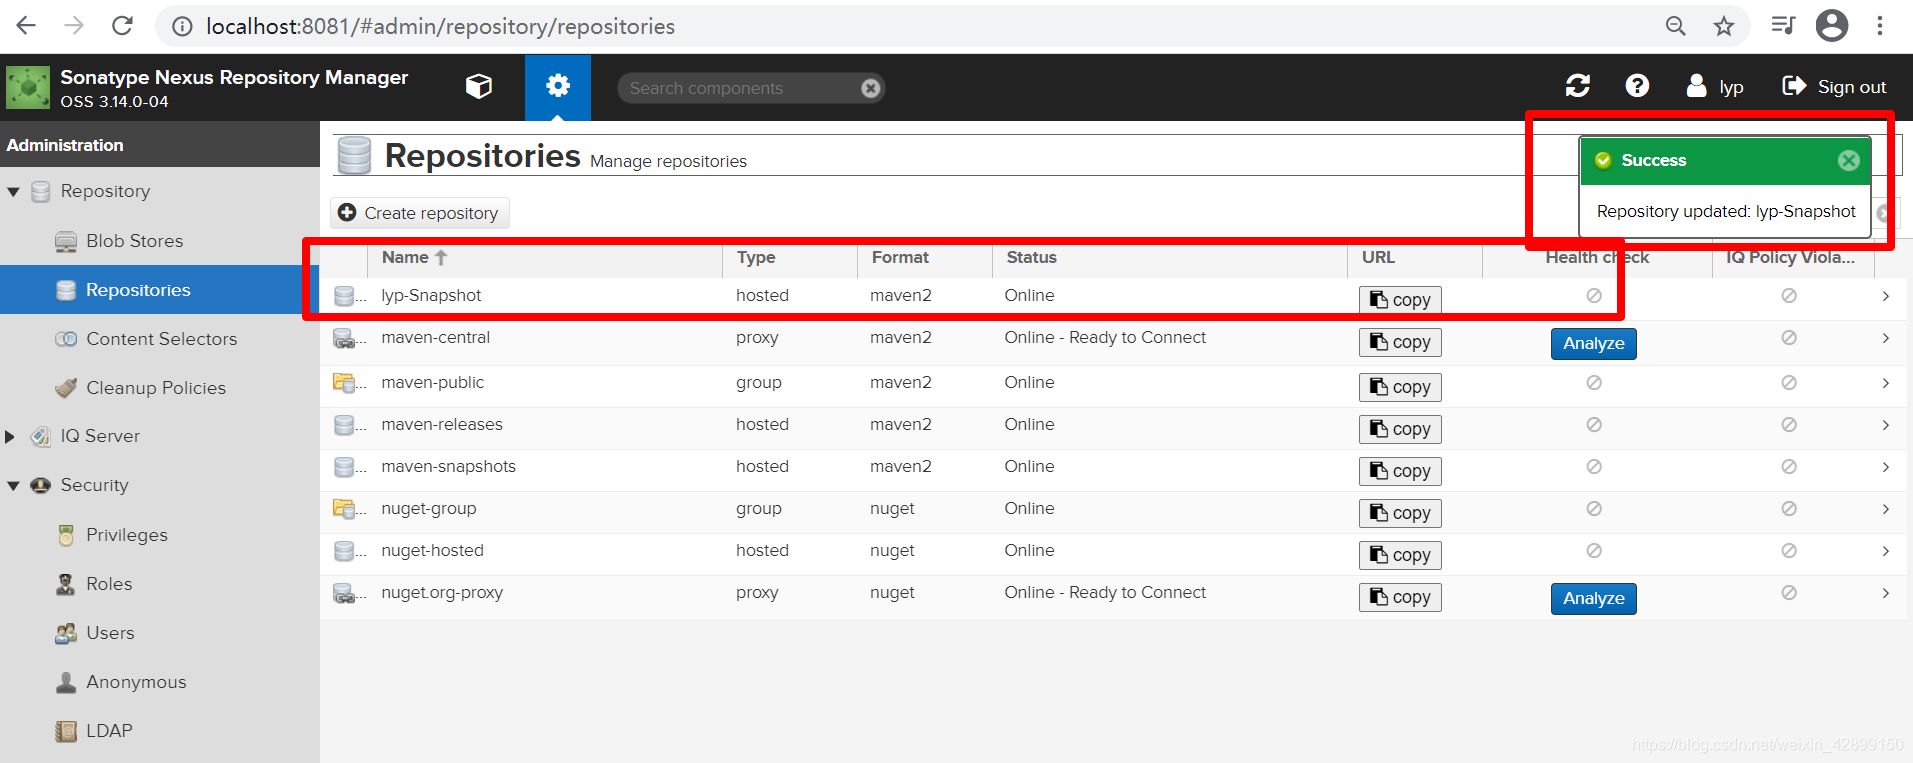Screen dimensions: 1913x763
Task: Sort by URL column header
Action: (1415, 258)
